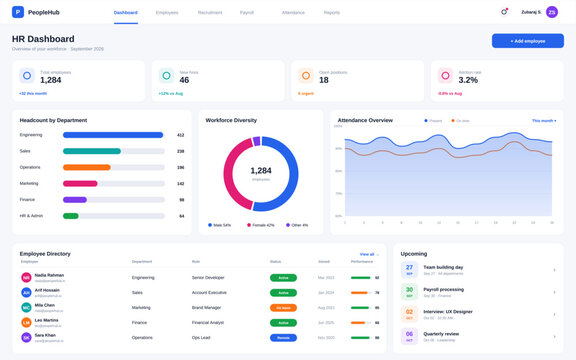This screenshot has height=360, width=576.
Task: Click the View all link in Employee Directory
Action: 369,254
